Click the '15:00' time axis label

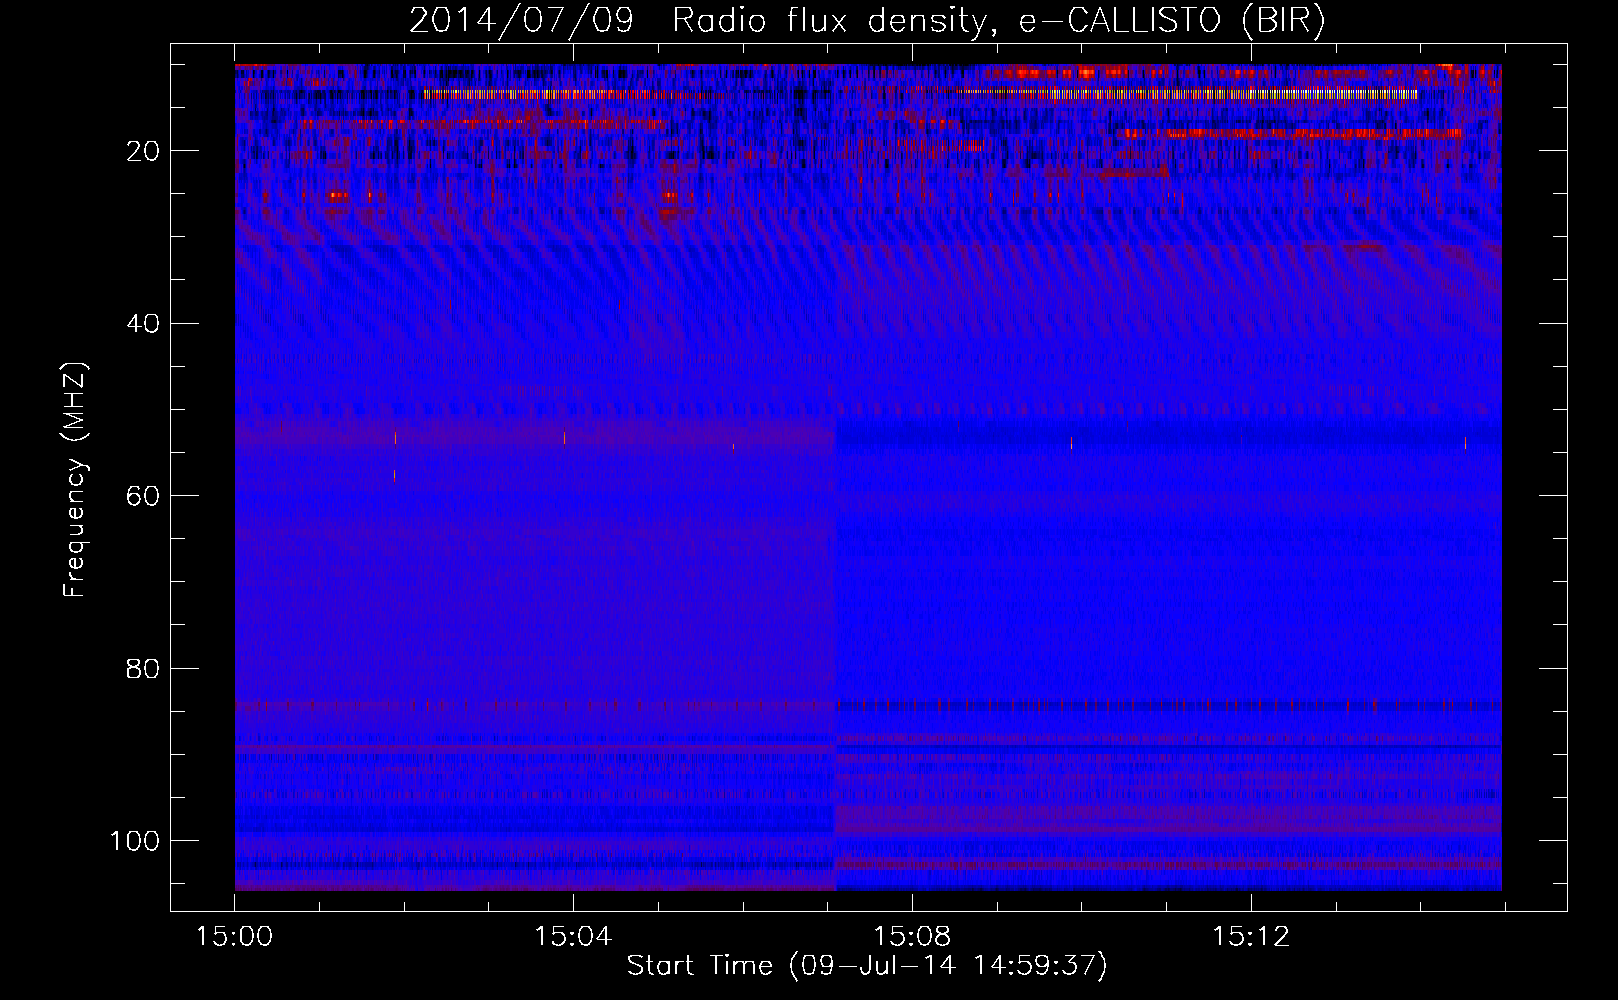[234, 937]
